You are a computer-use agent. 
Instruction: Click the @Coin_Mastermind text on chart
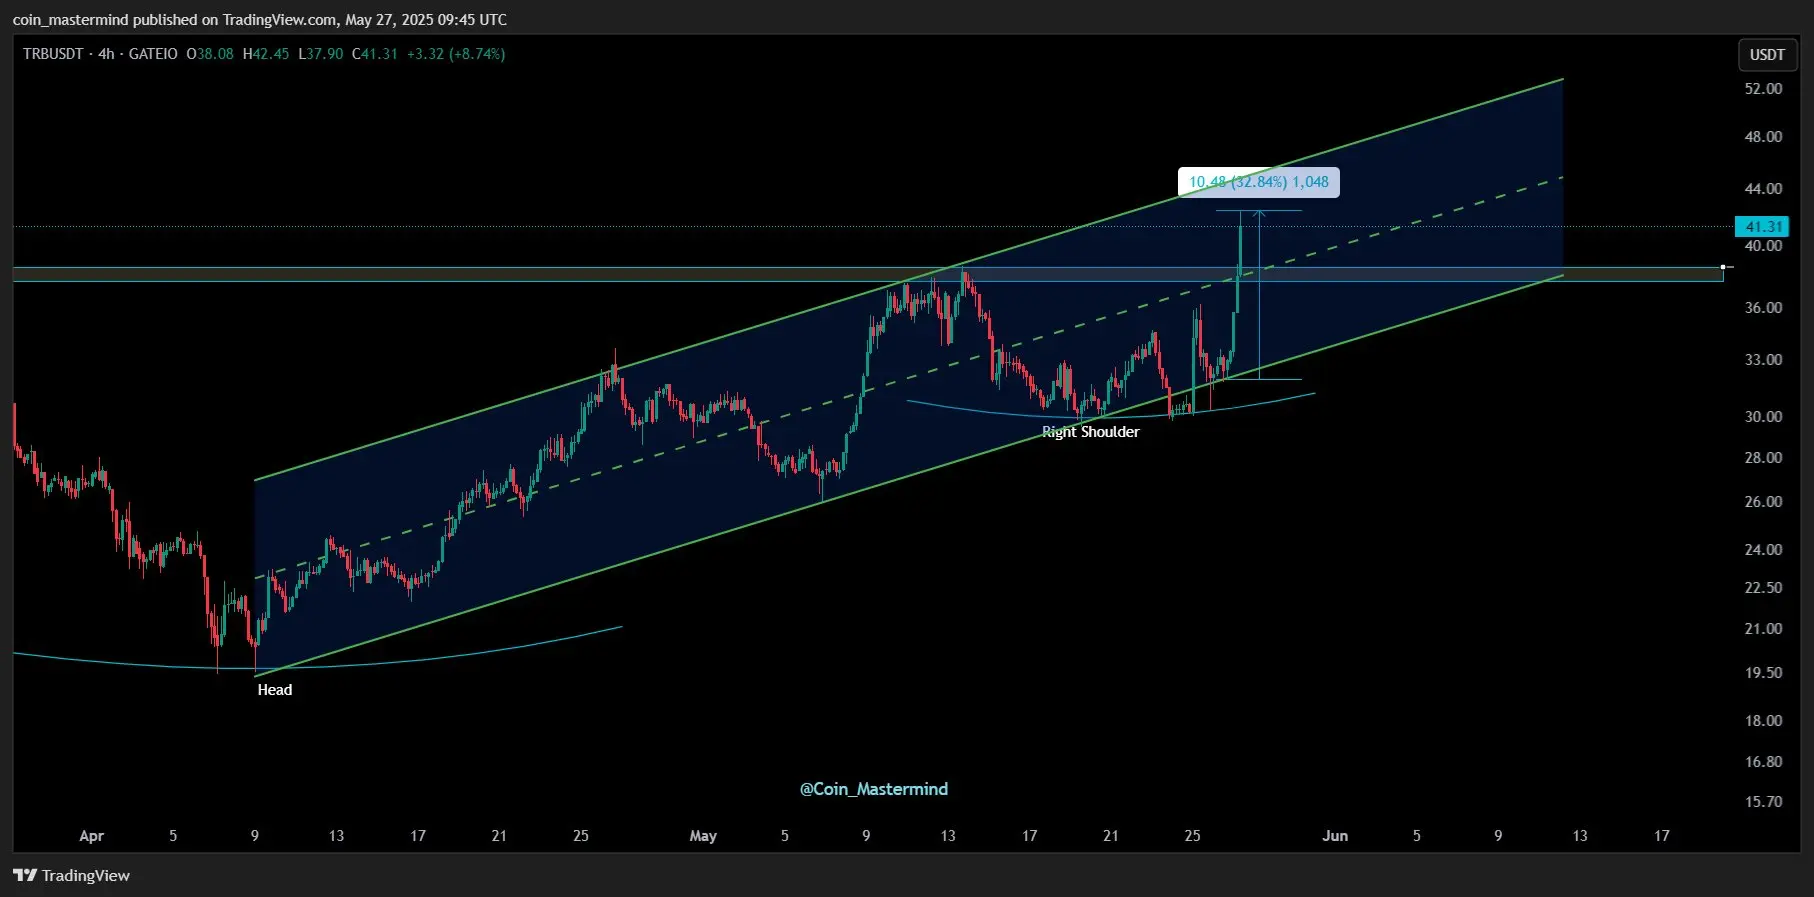pyautogui.click(x=874, y=789)
